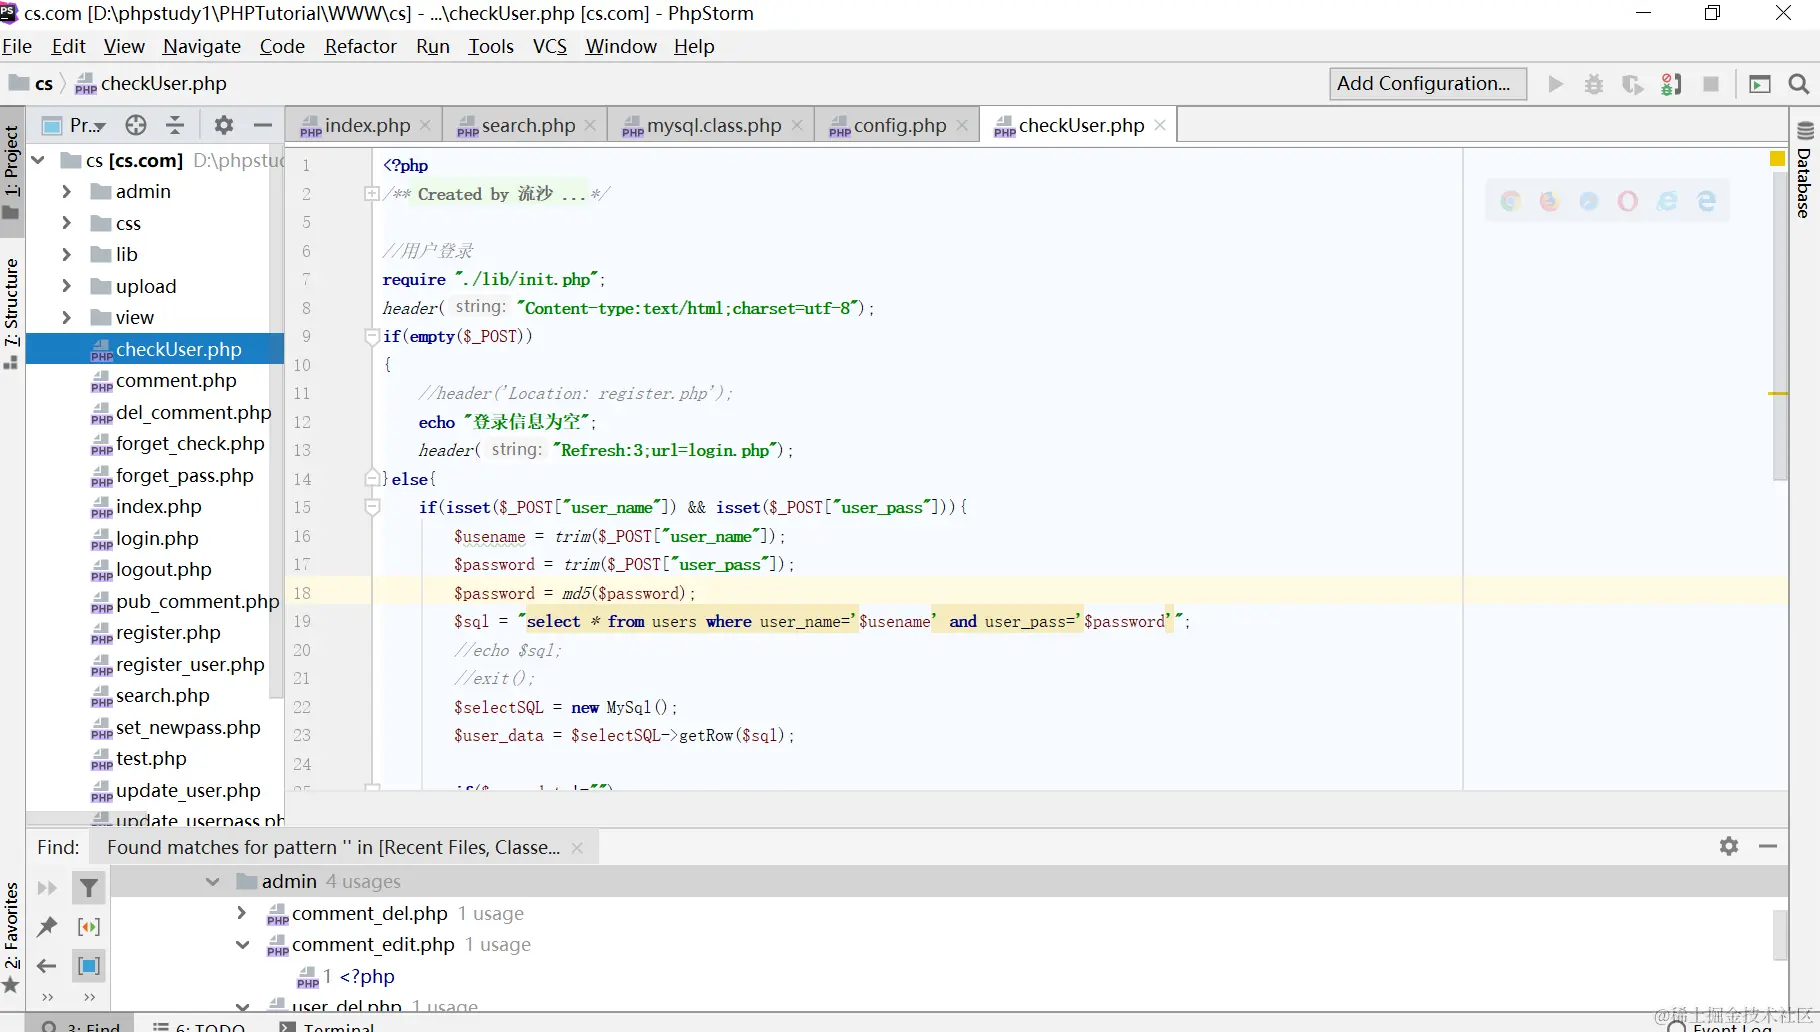This screenshot has height=1032, width=1820.
Task: Open the 2: Favorites side tab
Action: click(11, 938)
